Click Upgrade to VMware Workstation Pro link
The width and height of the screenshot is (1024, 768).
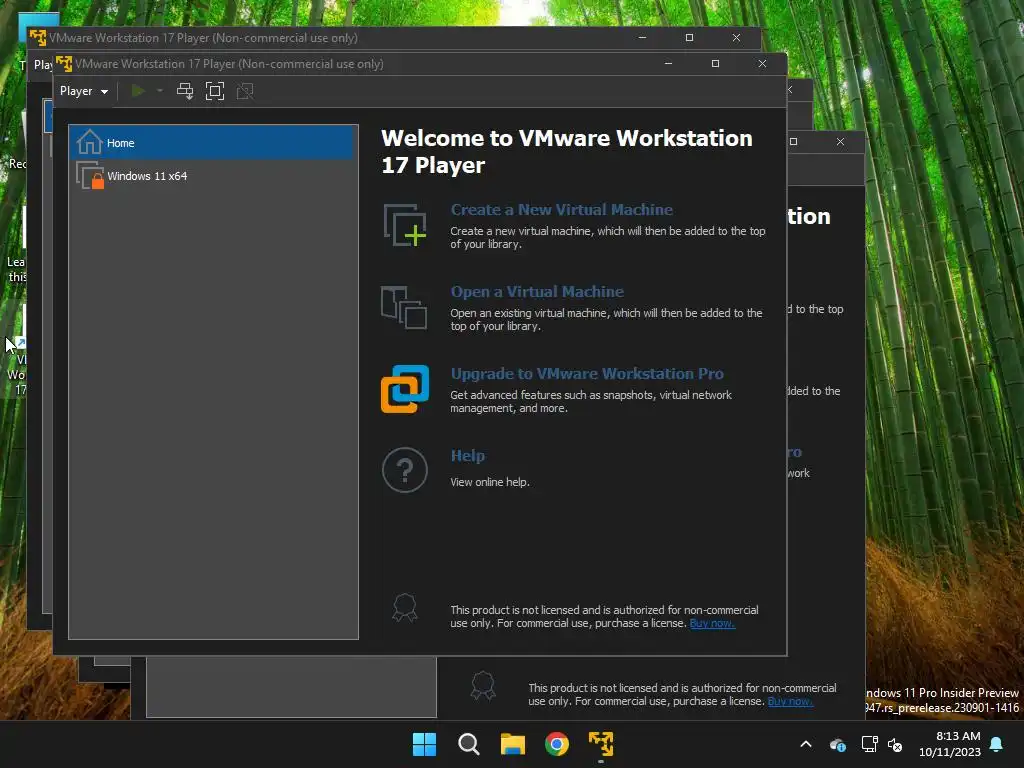[x=587, y=374]
